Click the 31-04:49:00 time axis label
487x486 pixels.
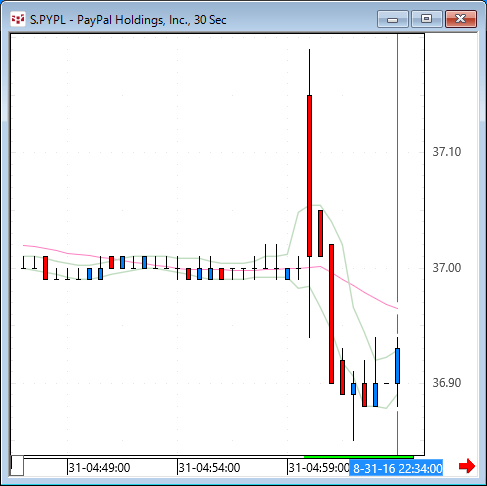tap(99, 468)
